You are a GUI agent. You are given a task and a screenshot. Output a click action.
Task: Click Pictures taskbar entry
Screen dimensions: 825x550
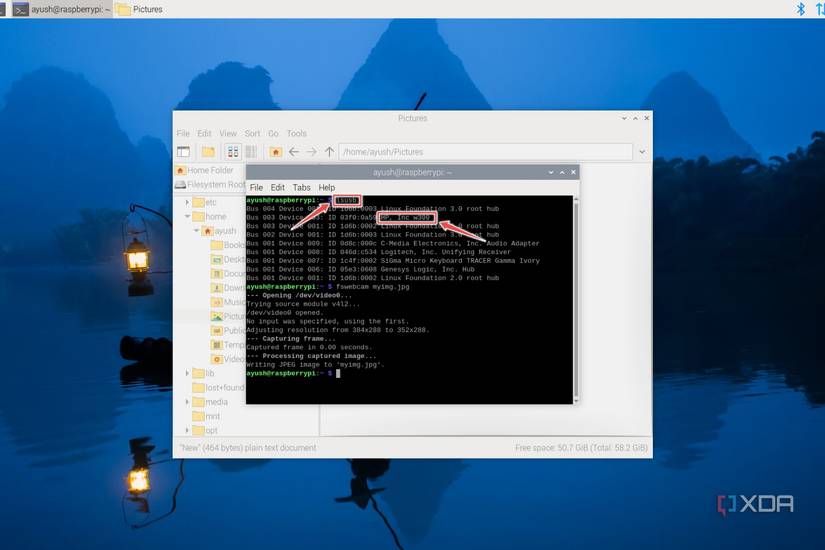(139, 9)
